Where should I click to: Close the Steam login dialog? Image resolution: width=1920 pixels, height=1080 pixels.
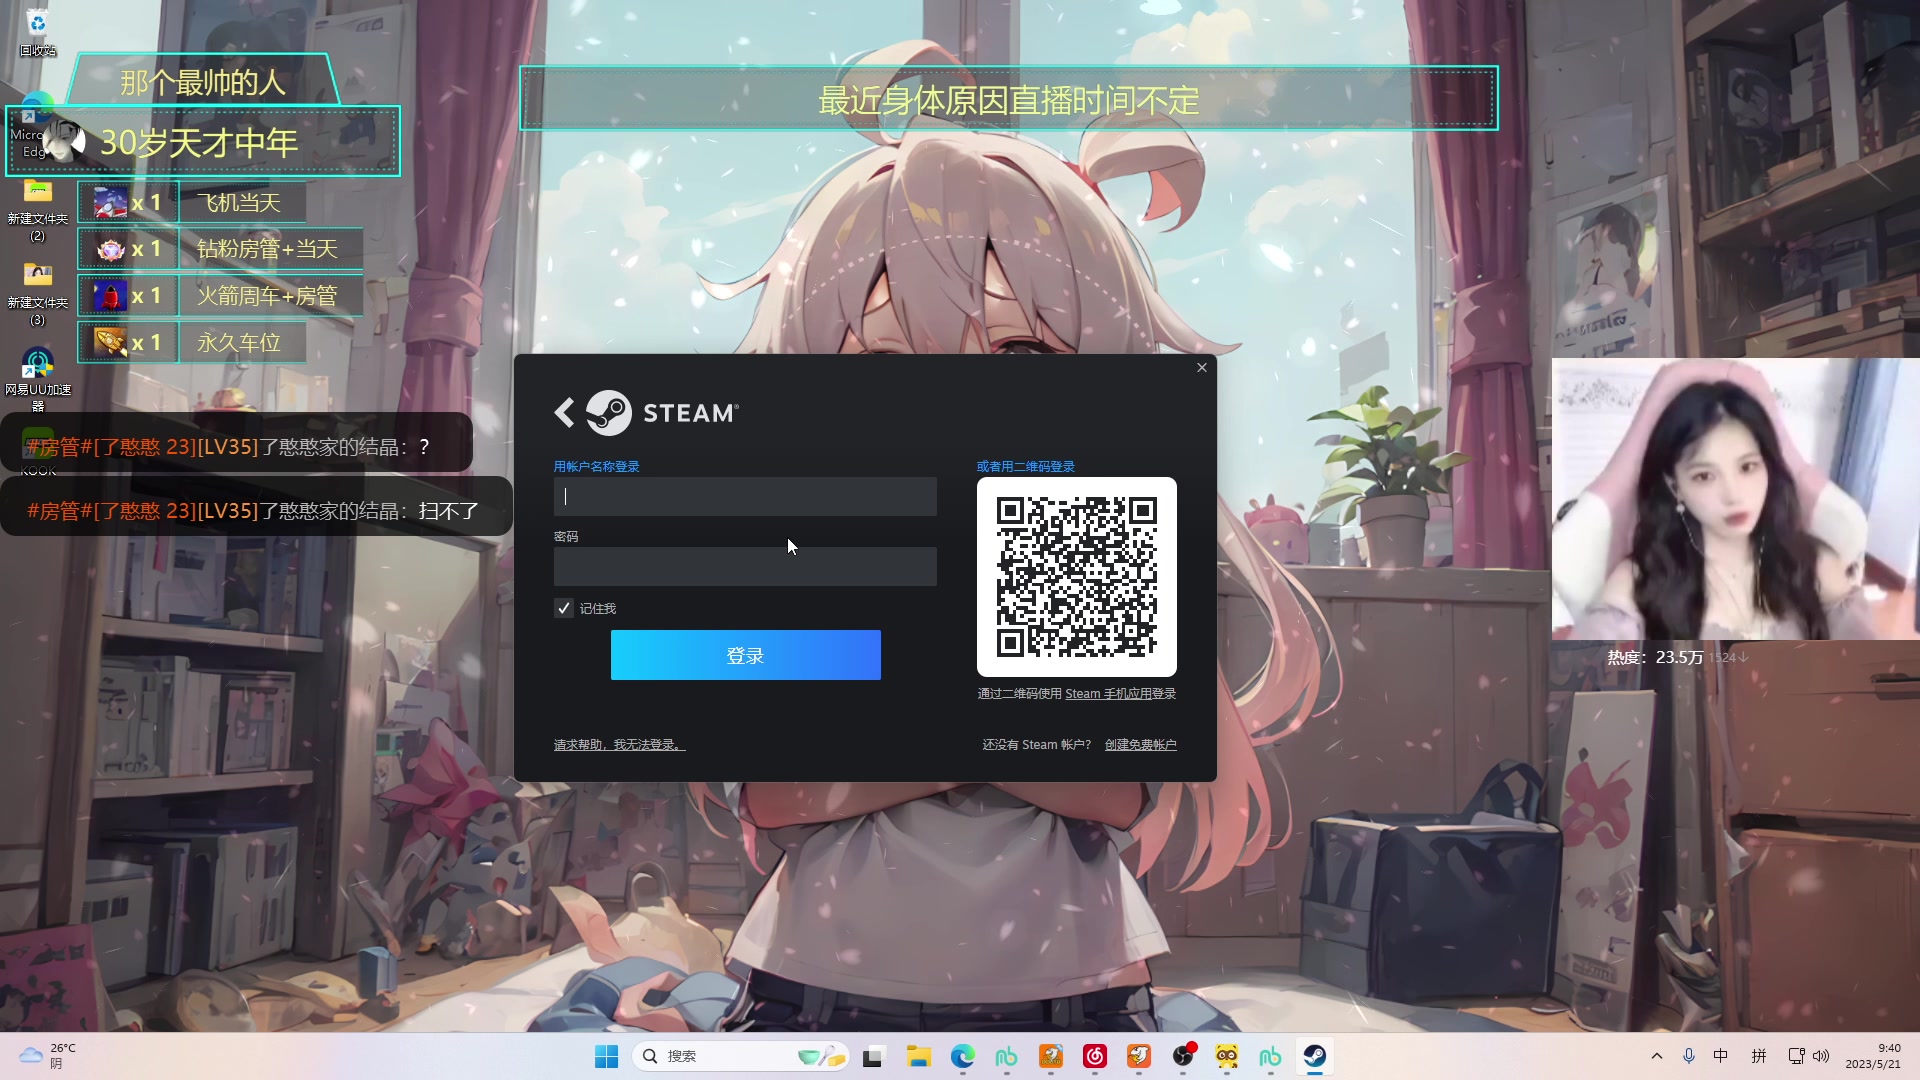point(1202,368)
